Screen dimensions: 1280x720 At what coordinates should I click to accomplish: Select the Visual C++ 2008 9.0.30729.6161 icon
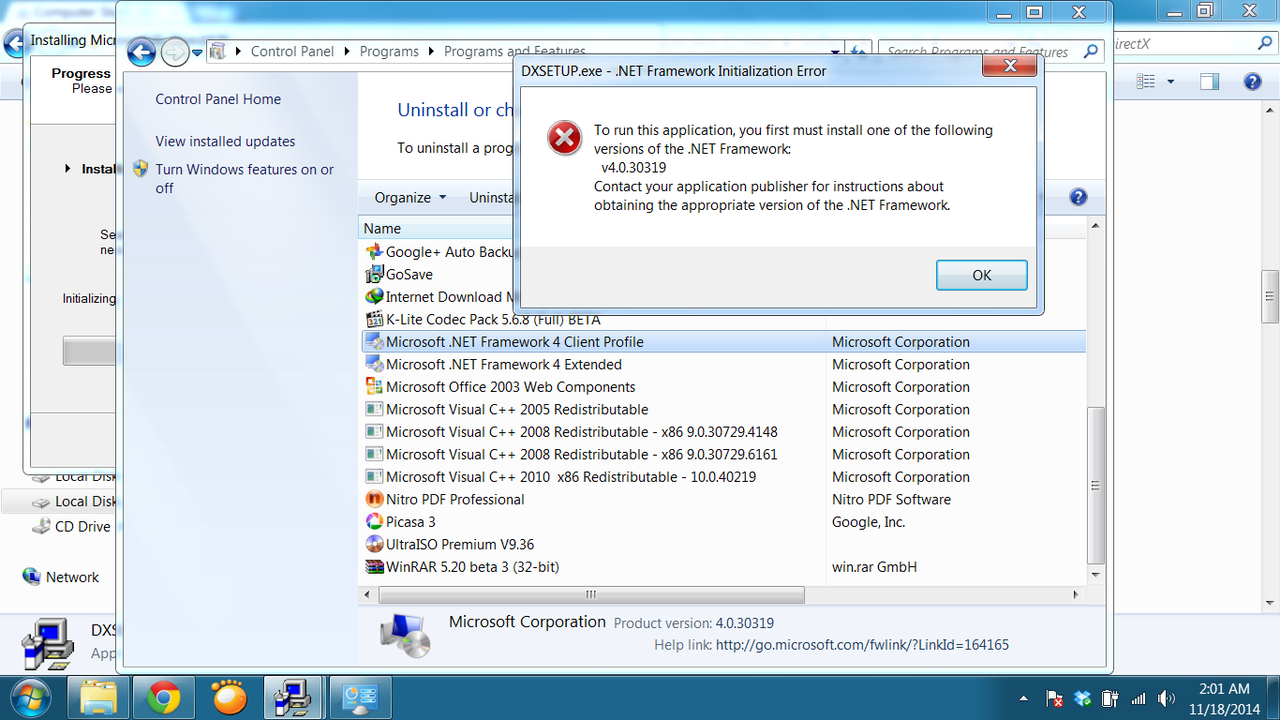pyautogui.click(x=374, y=454)
